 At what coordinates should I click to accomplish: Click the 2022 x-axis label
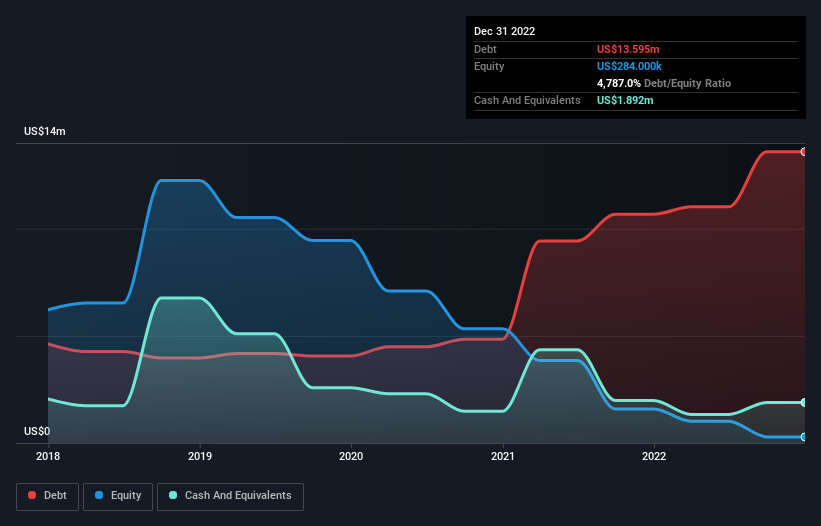654,456
